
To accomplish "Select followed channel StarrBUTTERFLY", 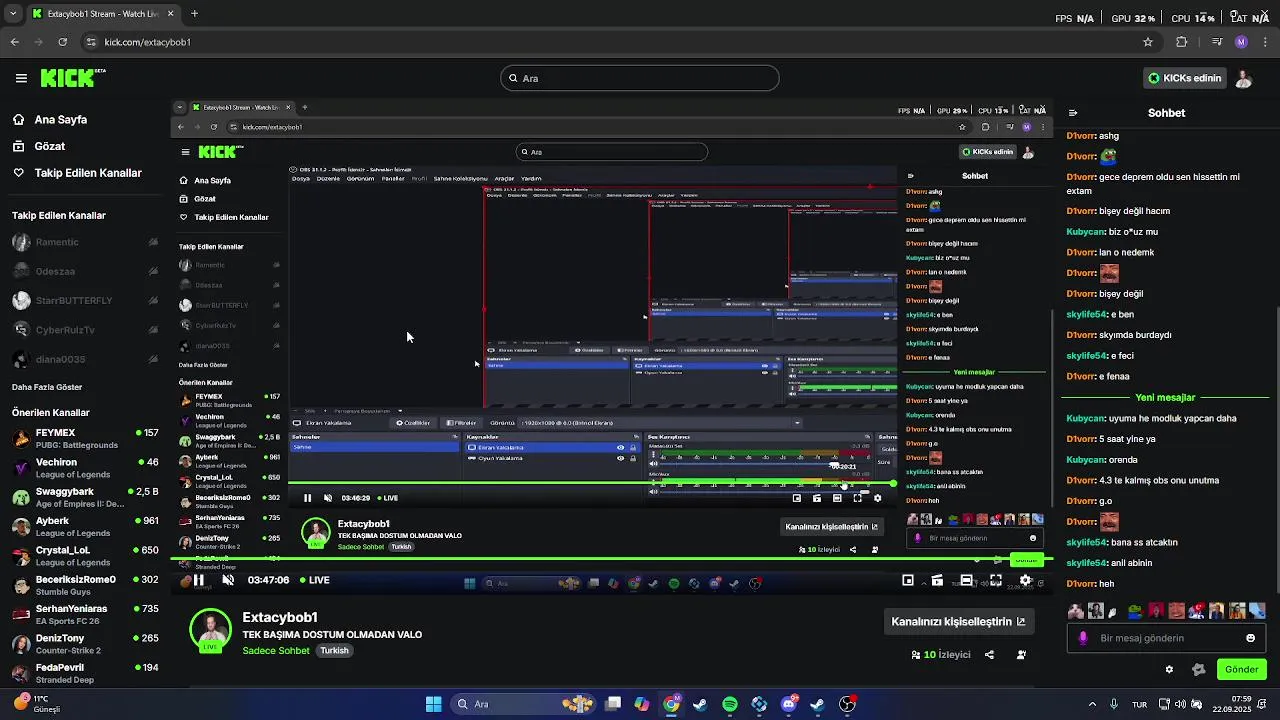I will click(84, 300).
